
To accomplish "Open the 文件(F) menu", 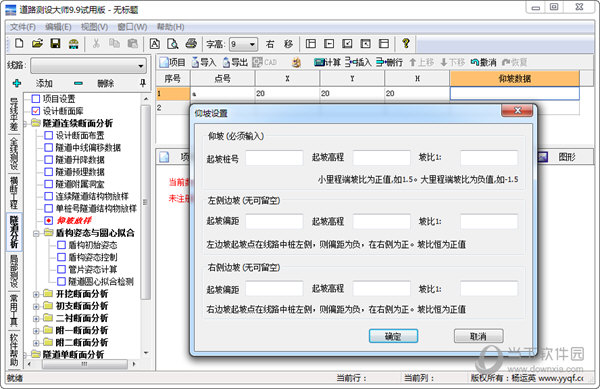I will (x=23, y=27).
